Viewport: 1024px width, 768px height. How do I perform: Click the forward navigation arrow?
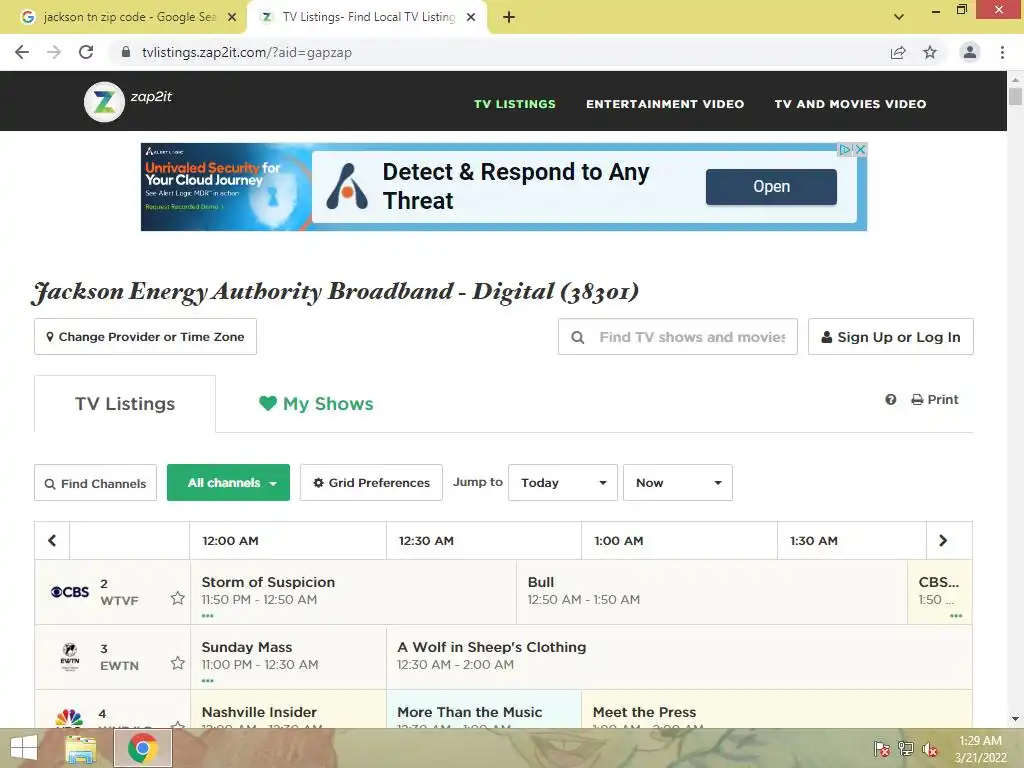point(54,52)
